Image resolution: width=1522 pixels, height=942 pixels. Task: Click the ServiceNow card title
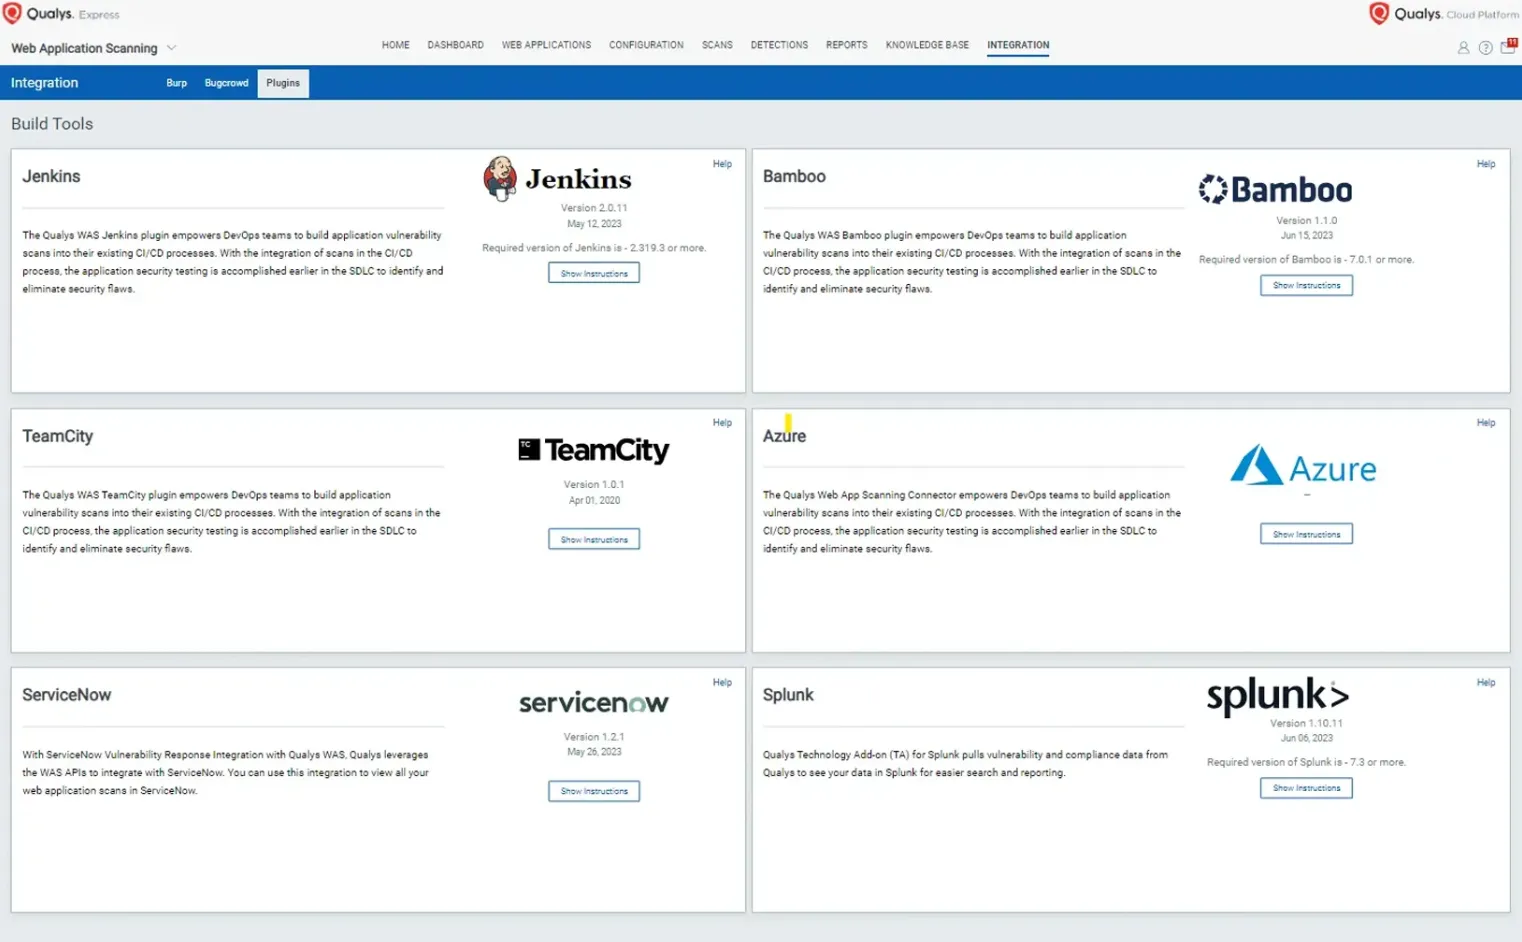67,695
